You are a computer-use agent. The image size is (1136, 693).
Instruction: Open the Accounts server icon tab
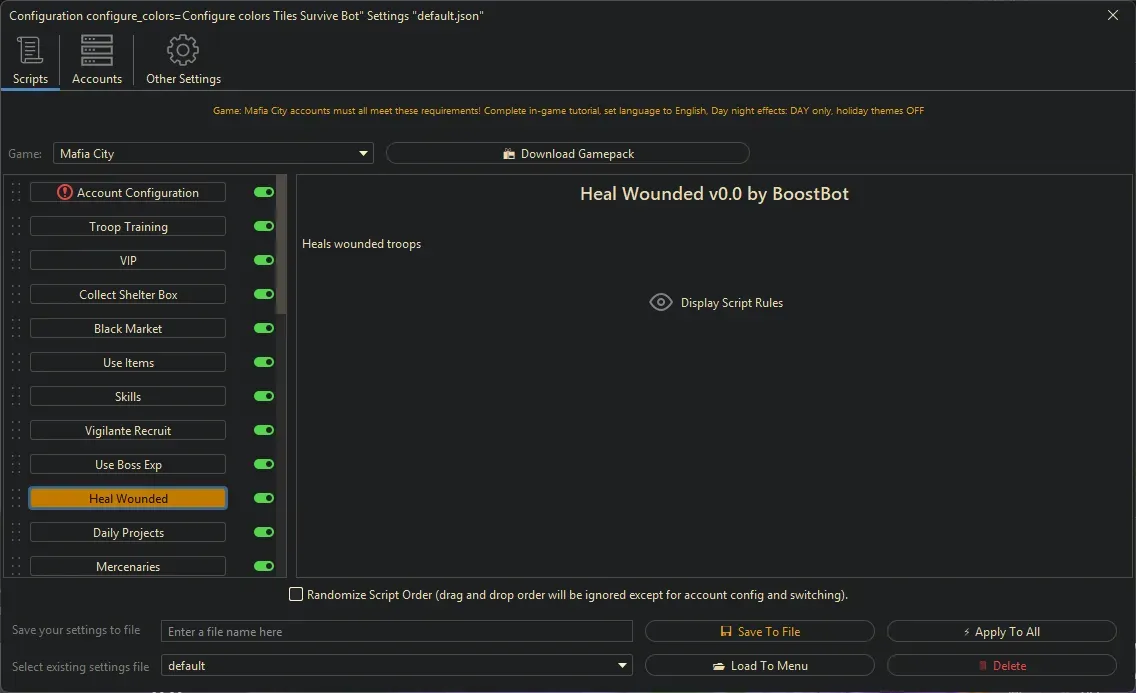click(97, 50)
